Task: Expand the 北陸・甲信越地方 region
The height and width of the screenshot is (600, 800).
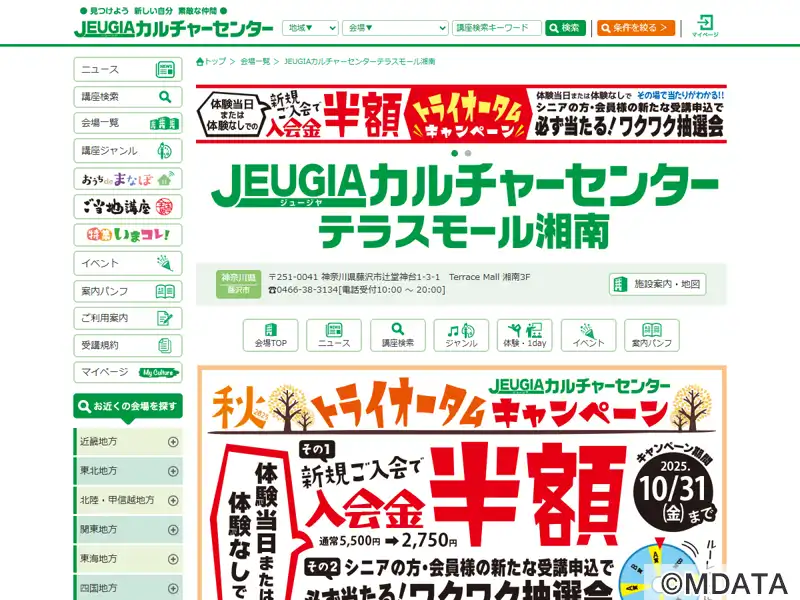Action: (128, 501)
